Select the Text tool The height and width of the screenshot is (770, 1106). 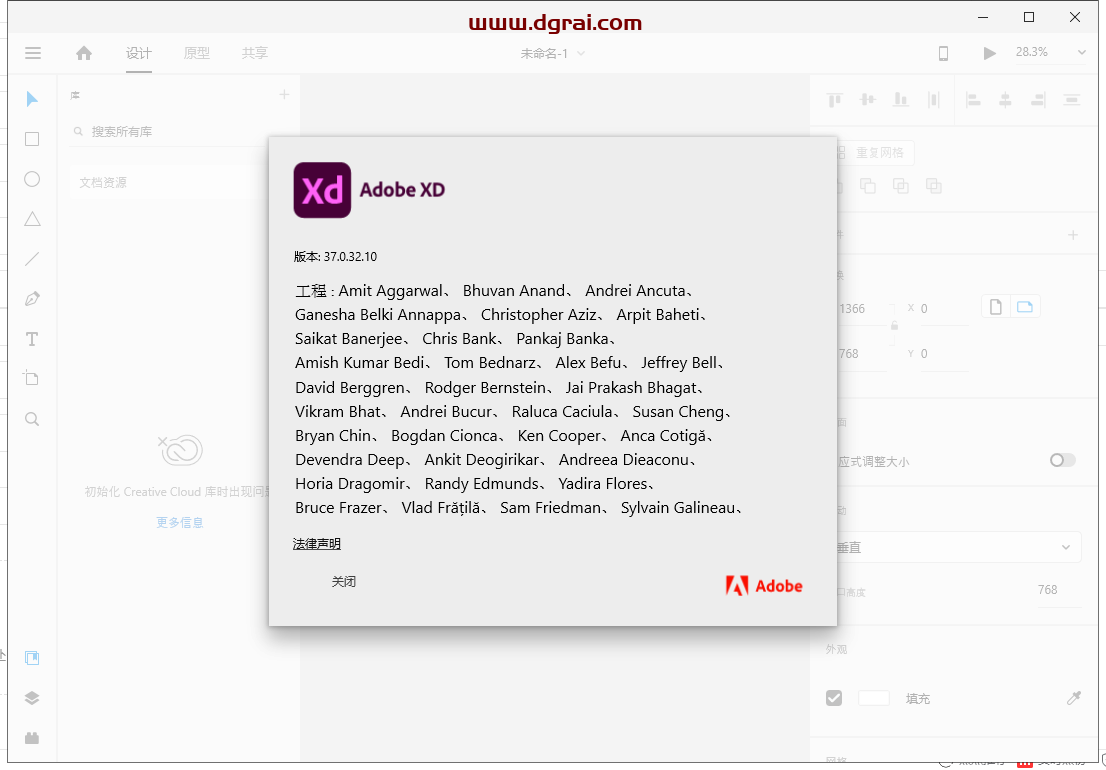32,339
